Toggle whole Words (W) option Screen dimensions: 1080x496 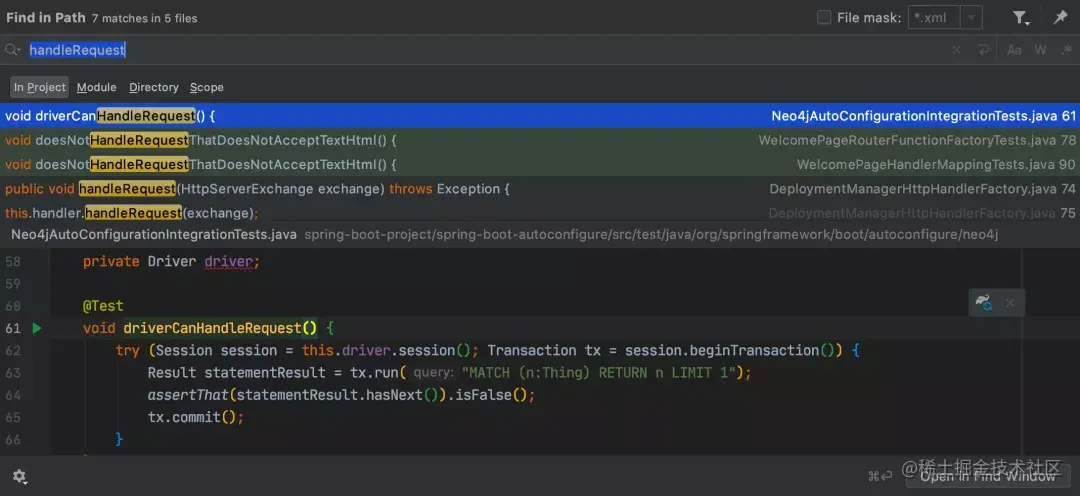point(1040,50)
